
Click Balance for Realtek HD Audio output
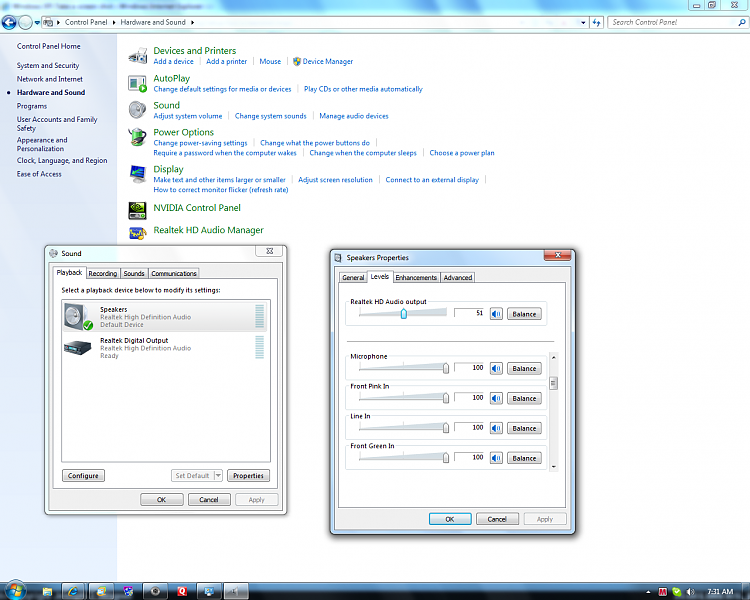tap(524, 314)
